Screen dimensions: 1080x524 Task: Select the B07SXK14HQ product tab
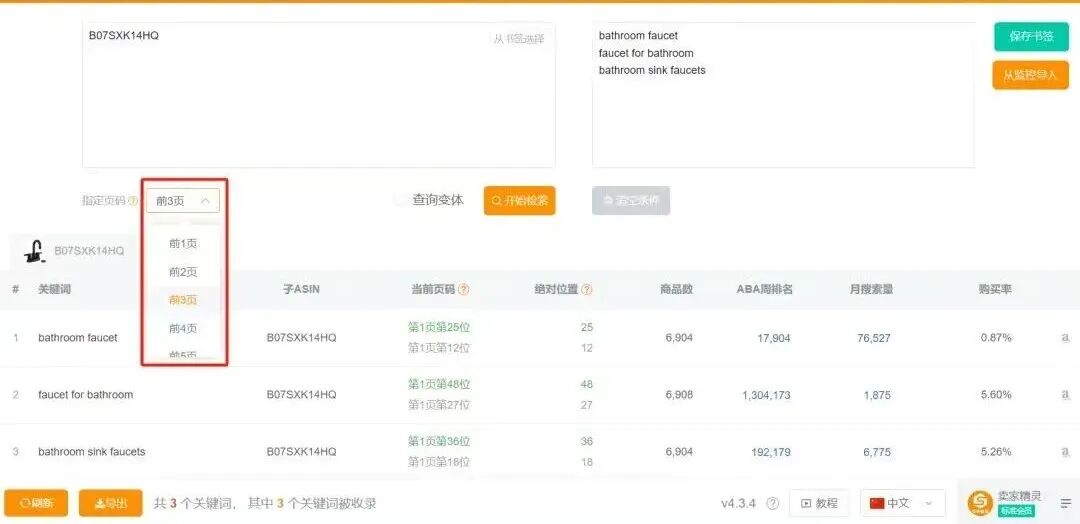coord(74,251)
